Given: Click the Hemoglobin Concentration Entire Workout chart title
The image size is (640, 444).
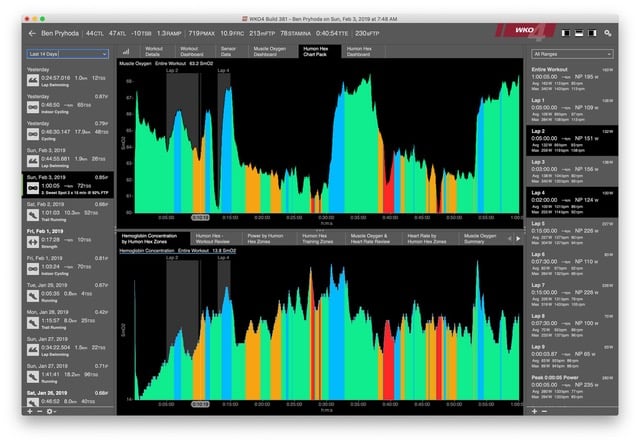Looking at the screenshot, I should tap(178, 251).
